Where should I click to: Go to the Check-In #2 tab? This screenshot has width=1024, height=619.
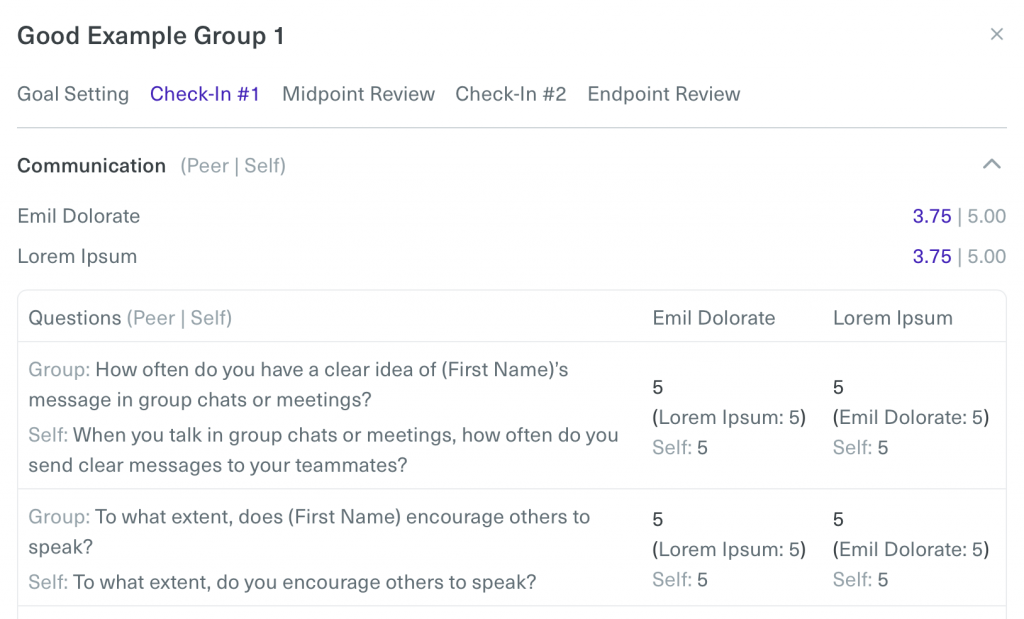pos(511,94)
